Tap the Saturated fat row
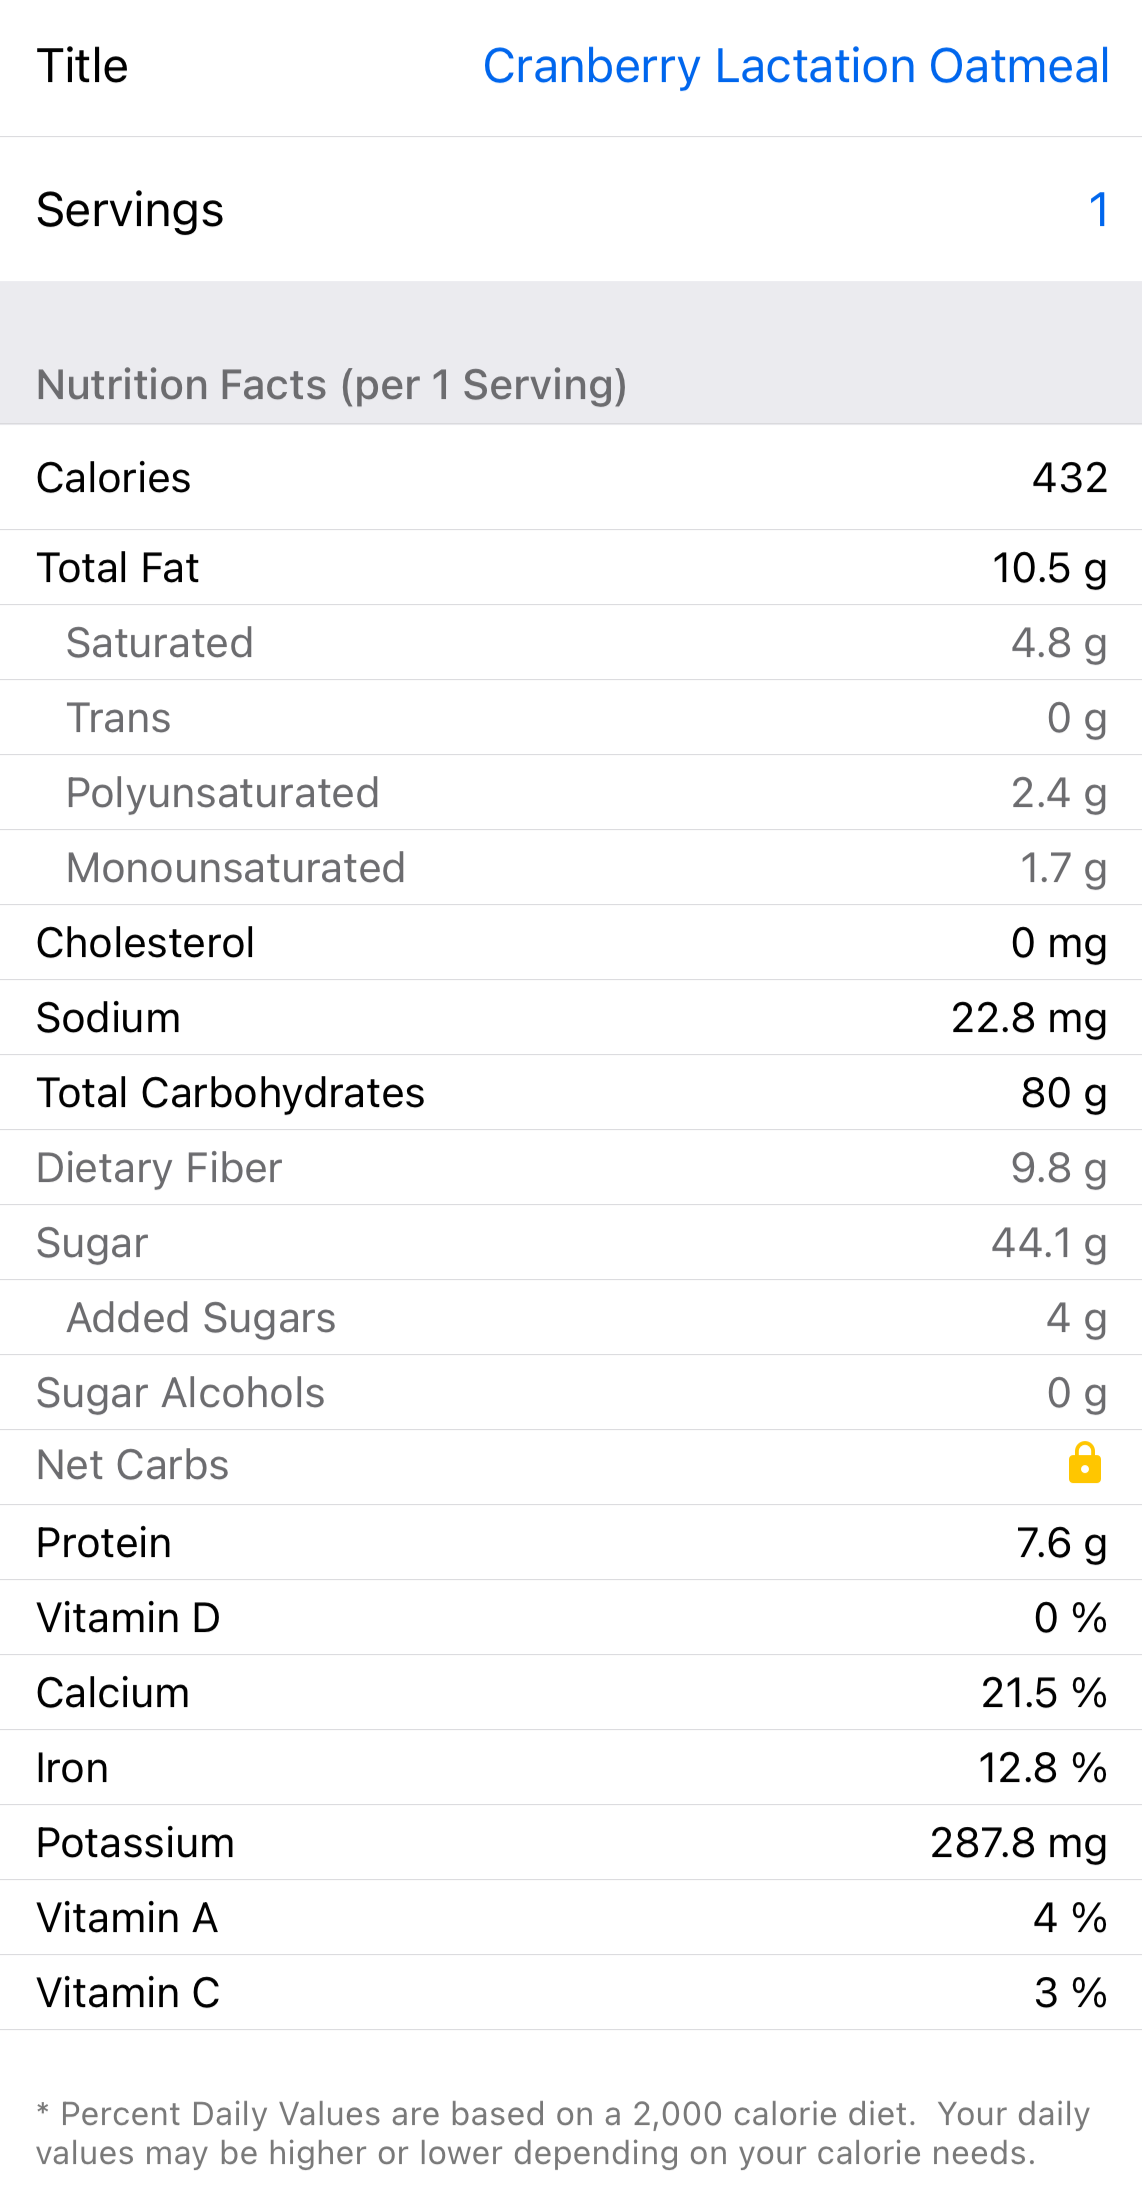The image size is (1142, 2192). tap(571, 643)
